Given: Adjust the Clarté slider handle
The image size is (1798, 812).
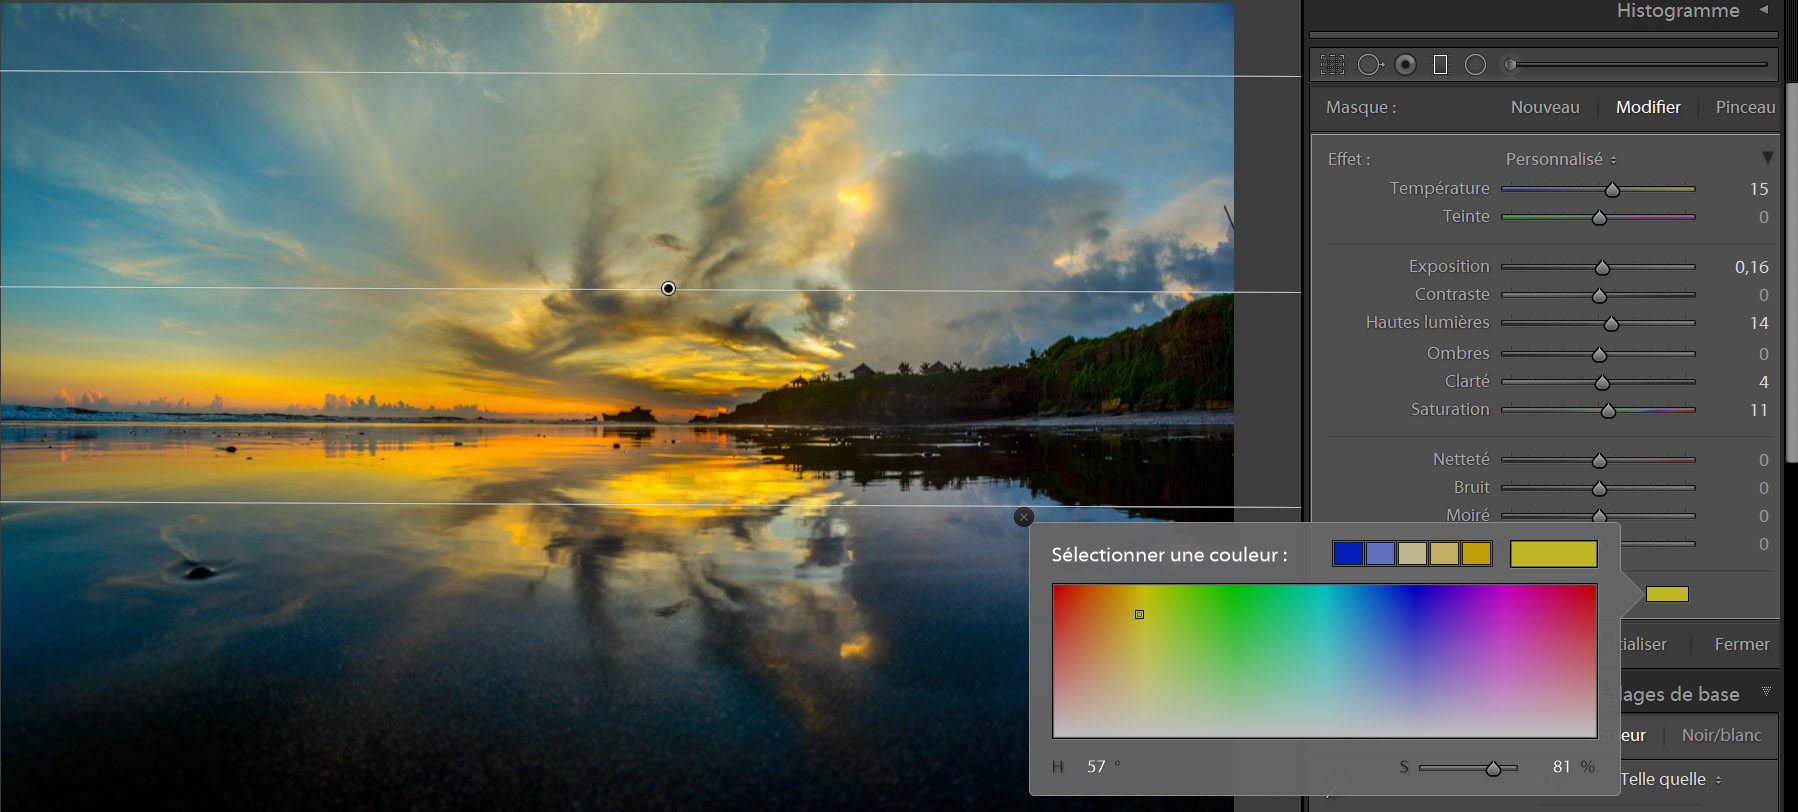Looking at the screenshot, I should (x=1602, y=382).
